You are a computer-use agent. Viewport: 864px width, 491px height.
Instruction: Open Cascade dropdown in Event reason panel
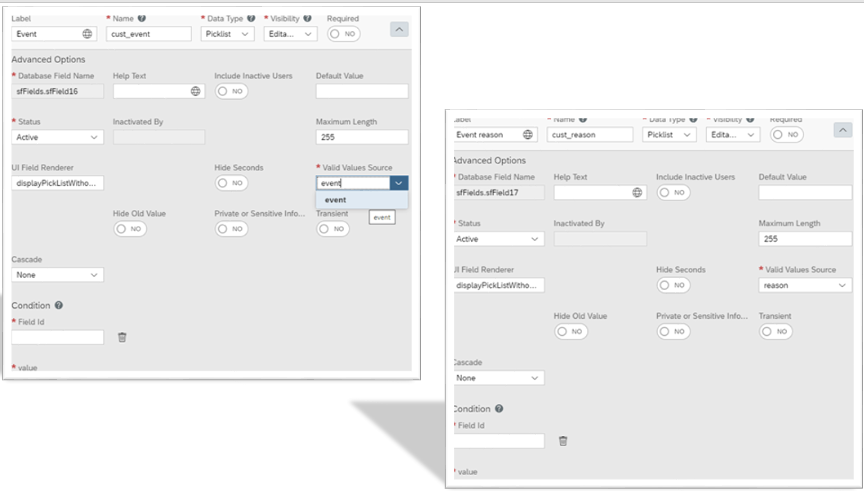tap(498, 378)
